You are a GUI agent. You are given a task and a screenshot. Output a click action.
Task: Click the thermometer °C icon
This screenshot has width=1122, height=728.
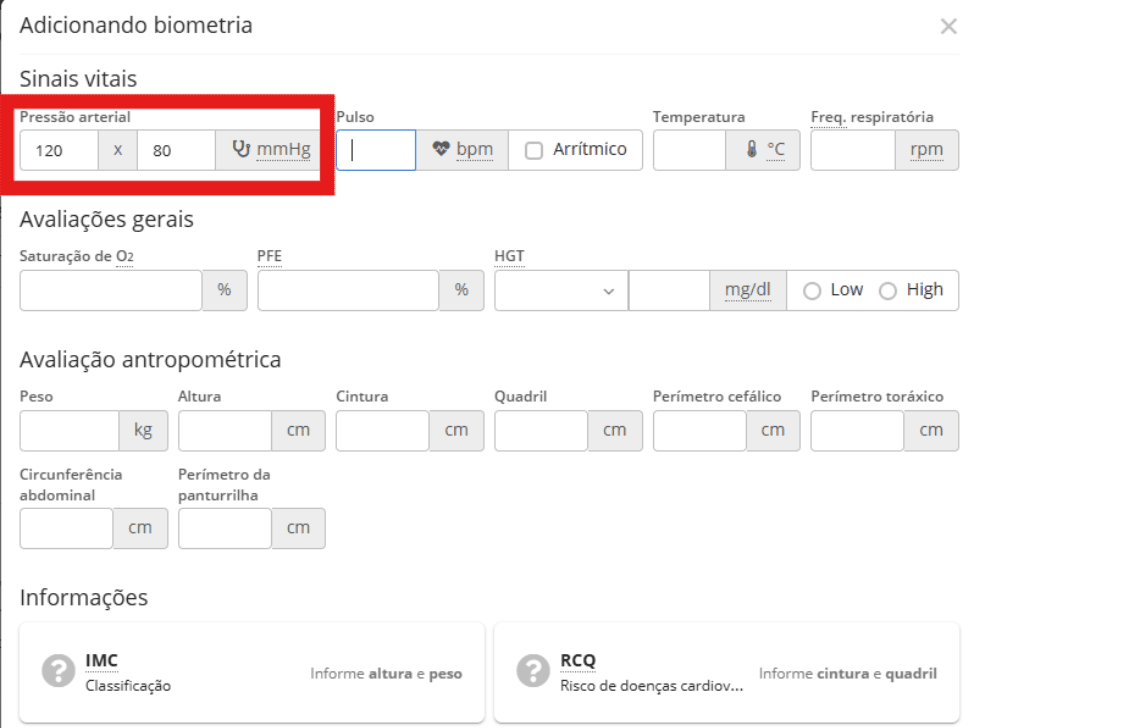tap(751, 150)
